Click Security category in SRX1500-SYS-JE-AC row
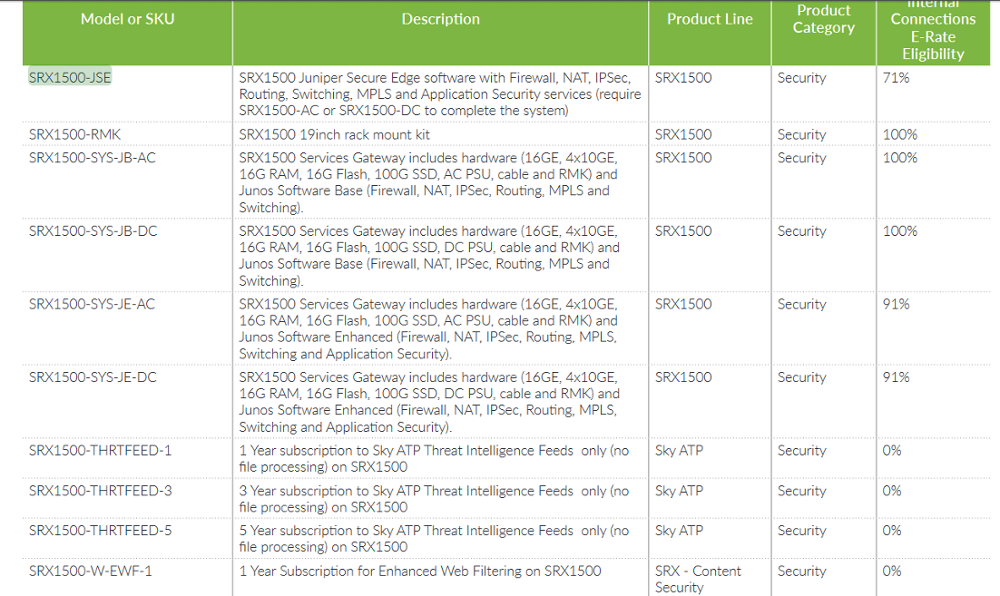This screenshot has height=596, width=1000. click(802, 304)
